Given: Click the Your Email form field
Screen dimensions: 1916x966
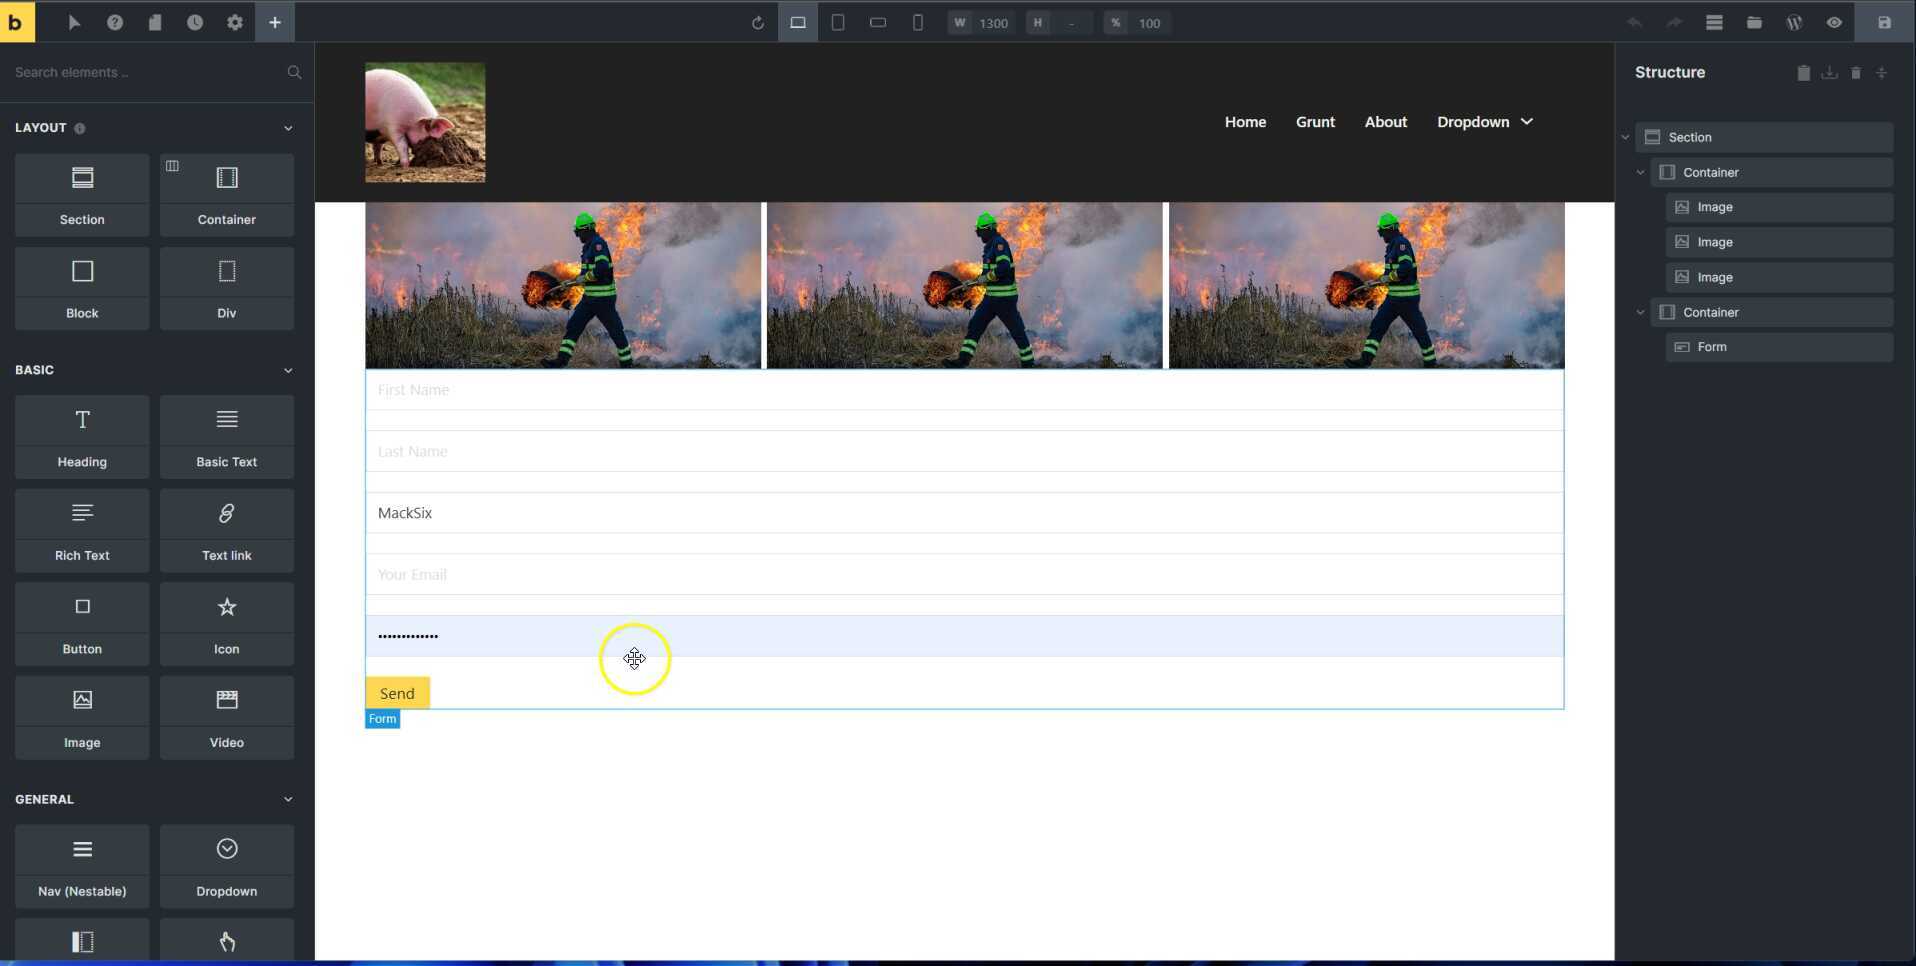Looking at the screenshot, I should tap(964, 574).
